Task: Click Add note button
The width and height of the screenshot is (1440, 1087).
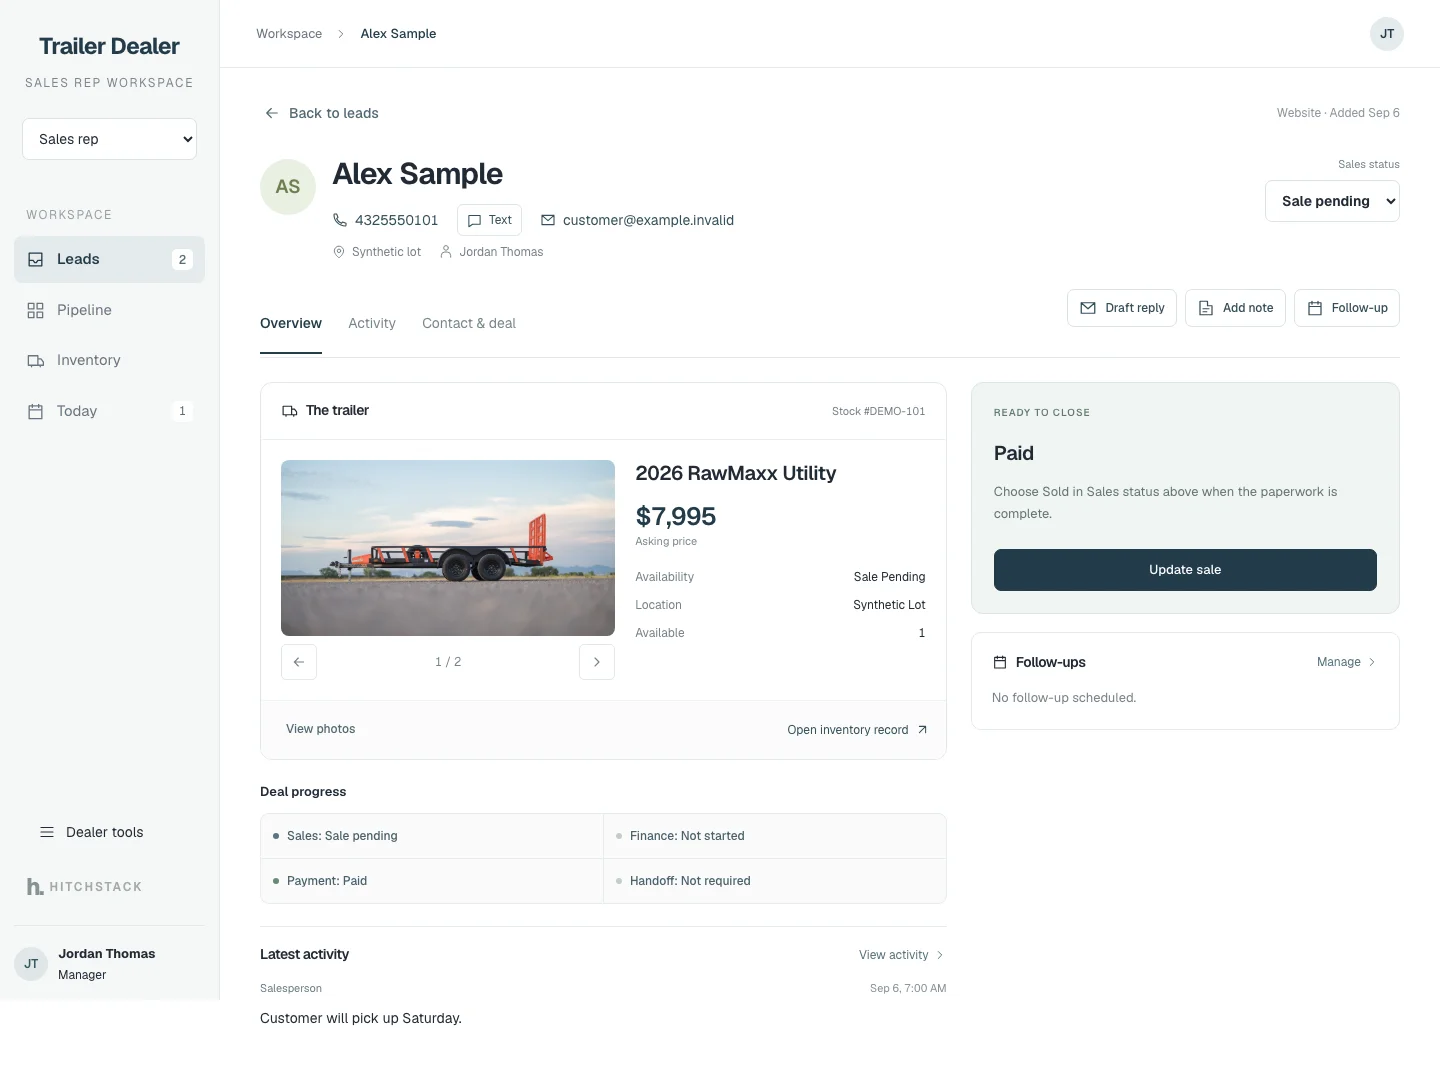Action: pos(1235,308)
